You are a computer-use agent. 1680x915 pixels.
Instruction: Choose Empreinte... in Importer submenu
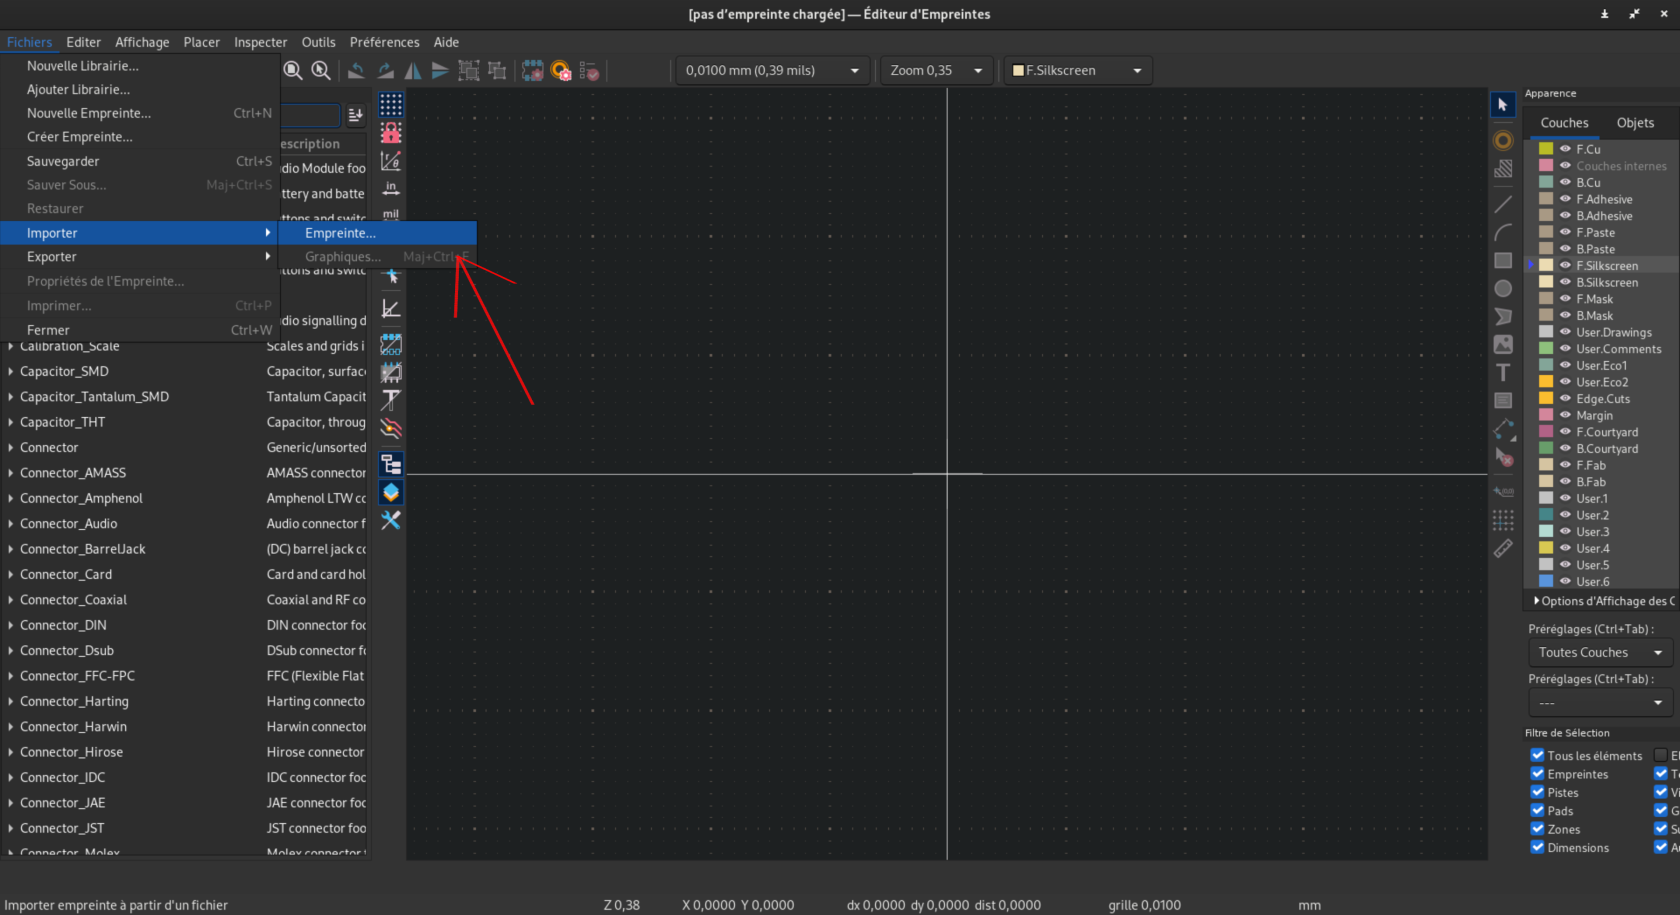click(x=378, y=233)
